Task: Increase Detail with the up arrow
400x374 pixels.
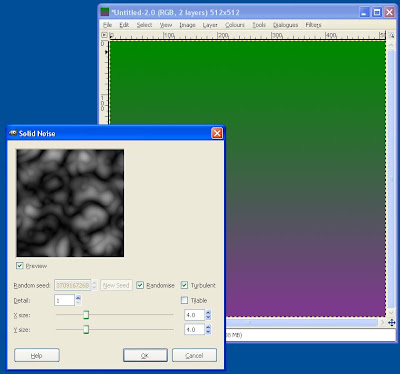Action: click(78, 298)
